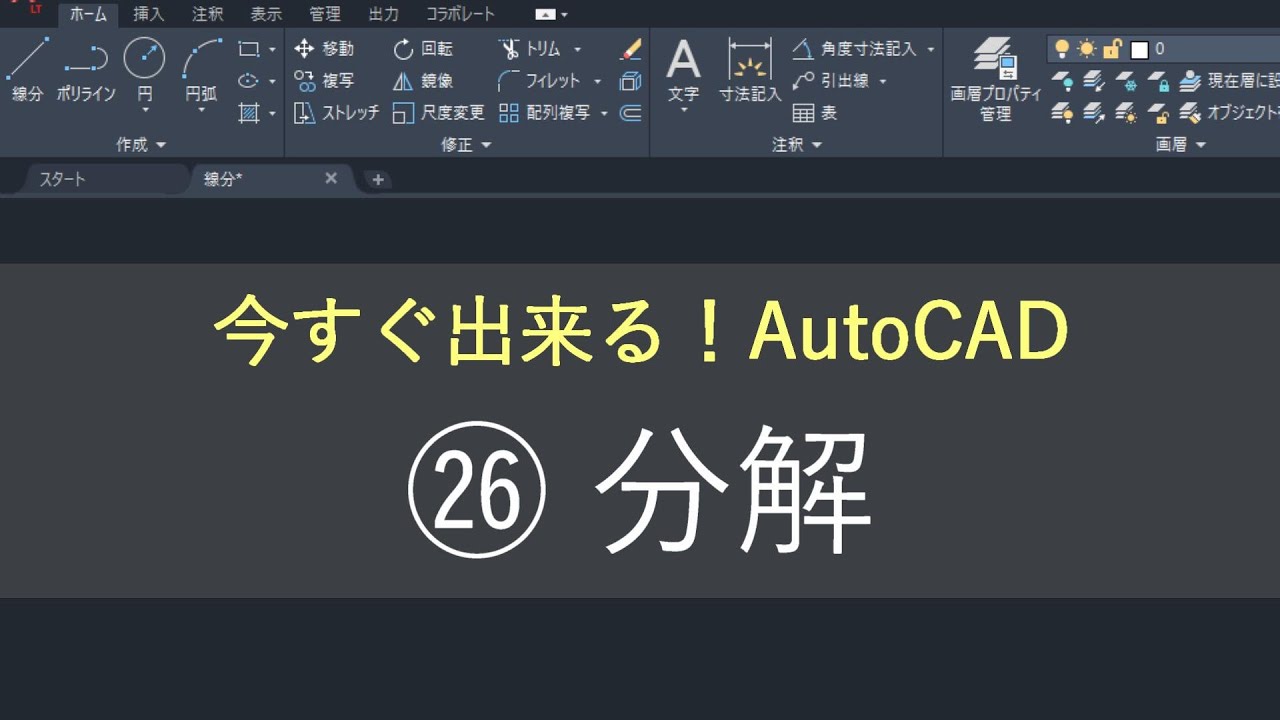The image size is (1280, 720).
Task: Switch to the 管理 ribbon tab
Action: tap(325, 14)
